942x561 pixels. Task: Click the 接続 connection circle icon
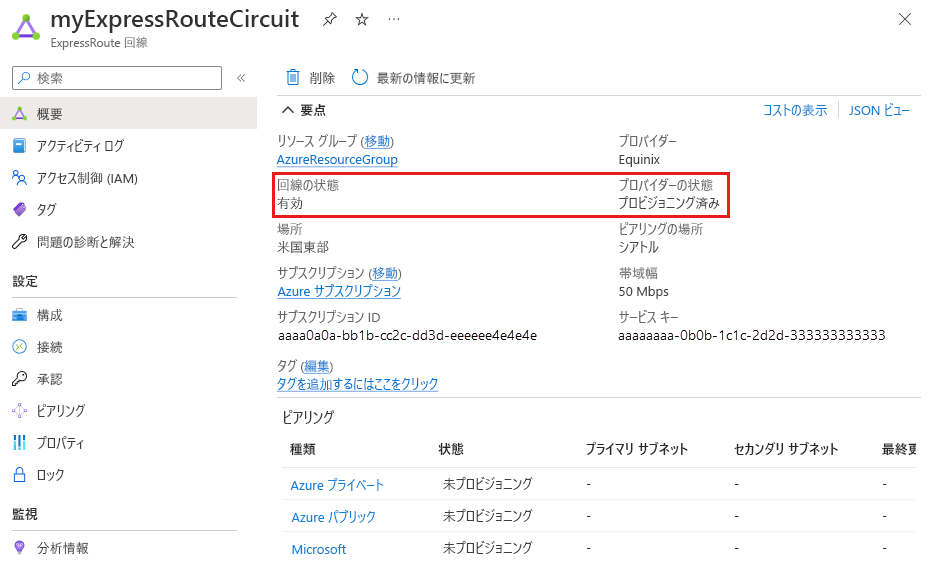(19, 347)
